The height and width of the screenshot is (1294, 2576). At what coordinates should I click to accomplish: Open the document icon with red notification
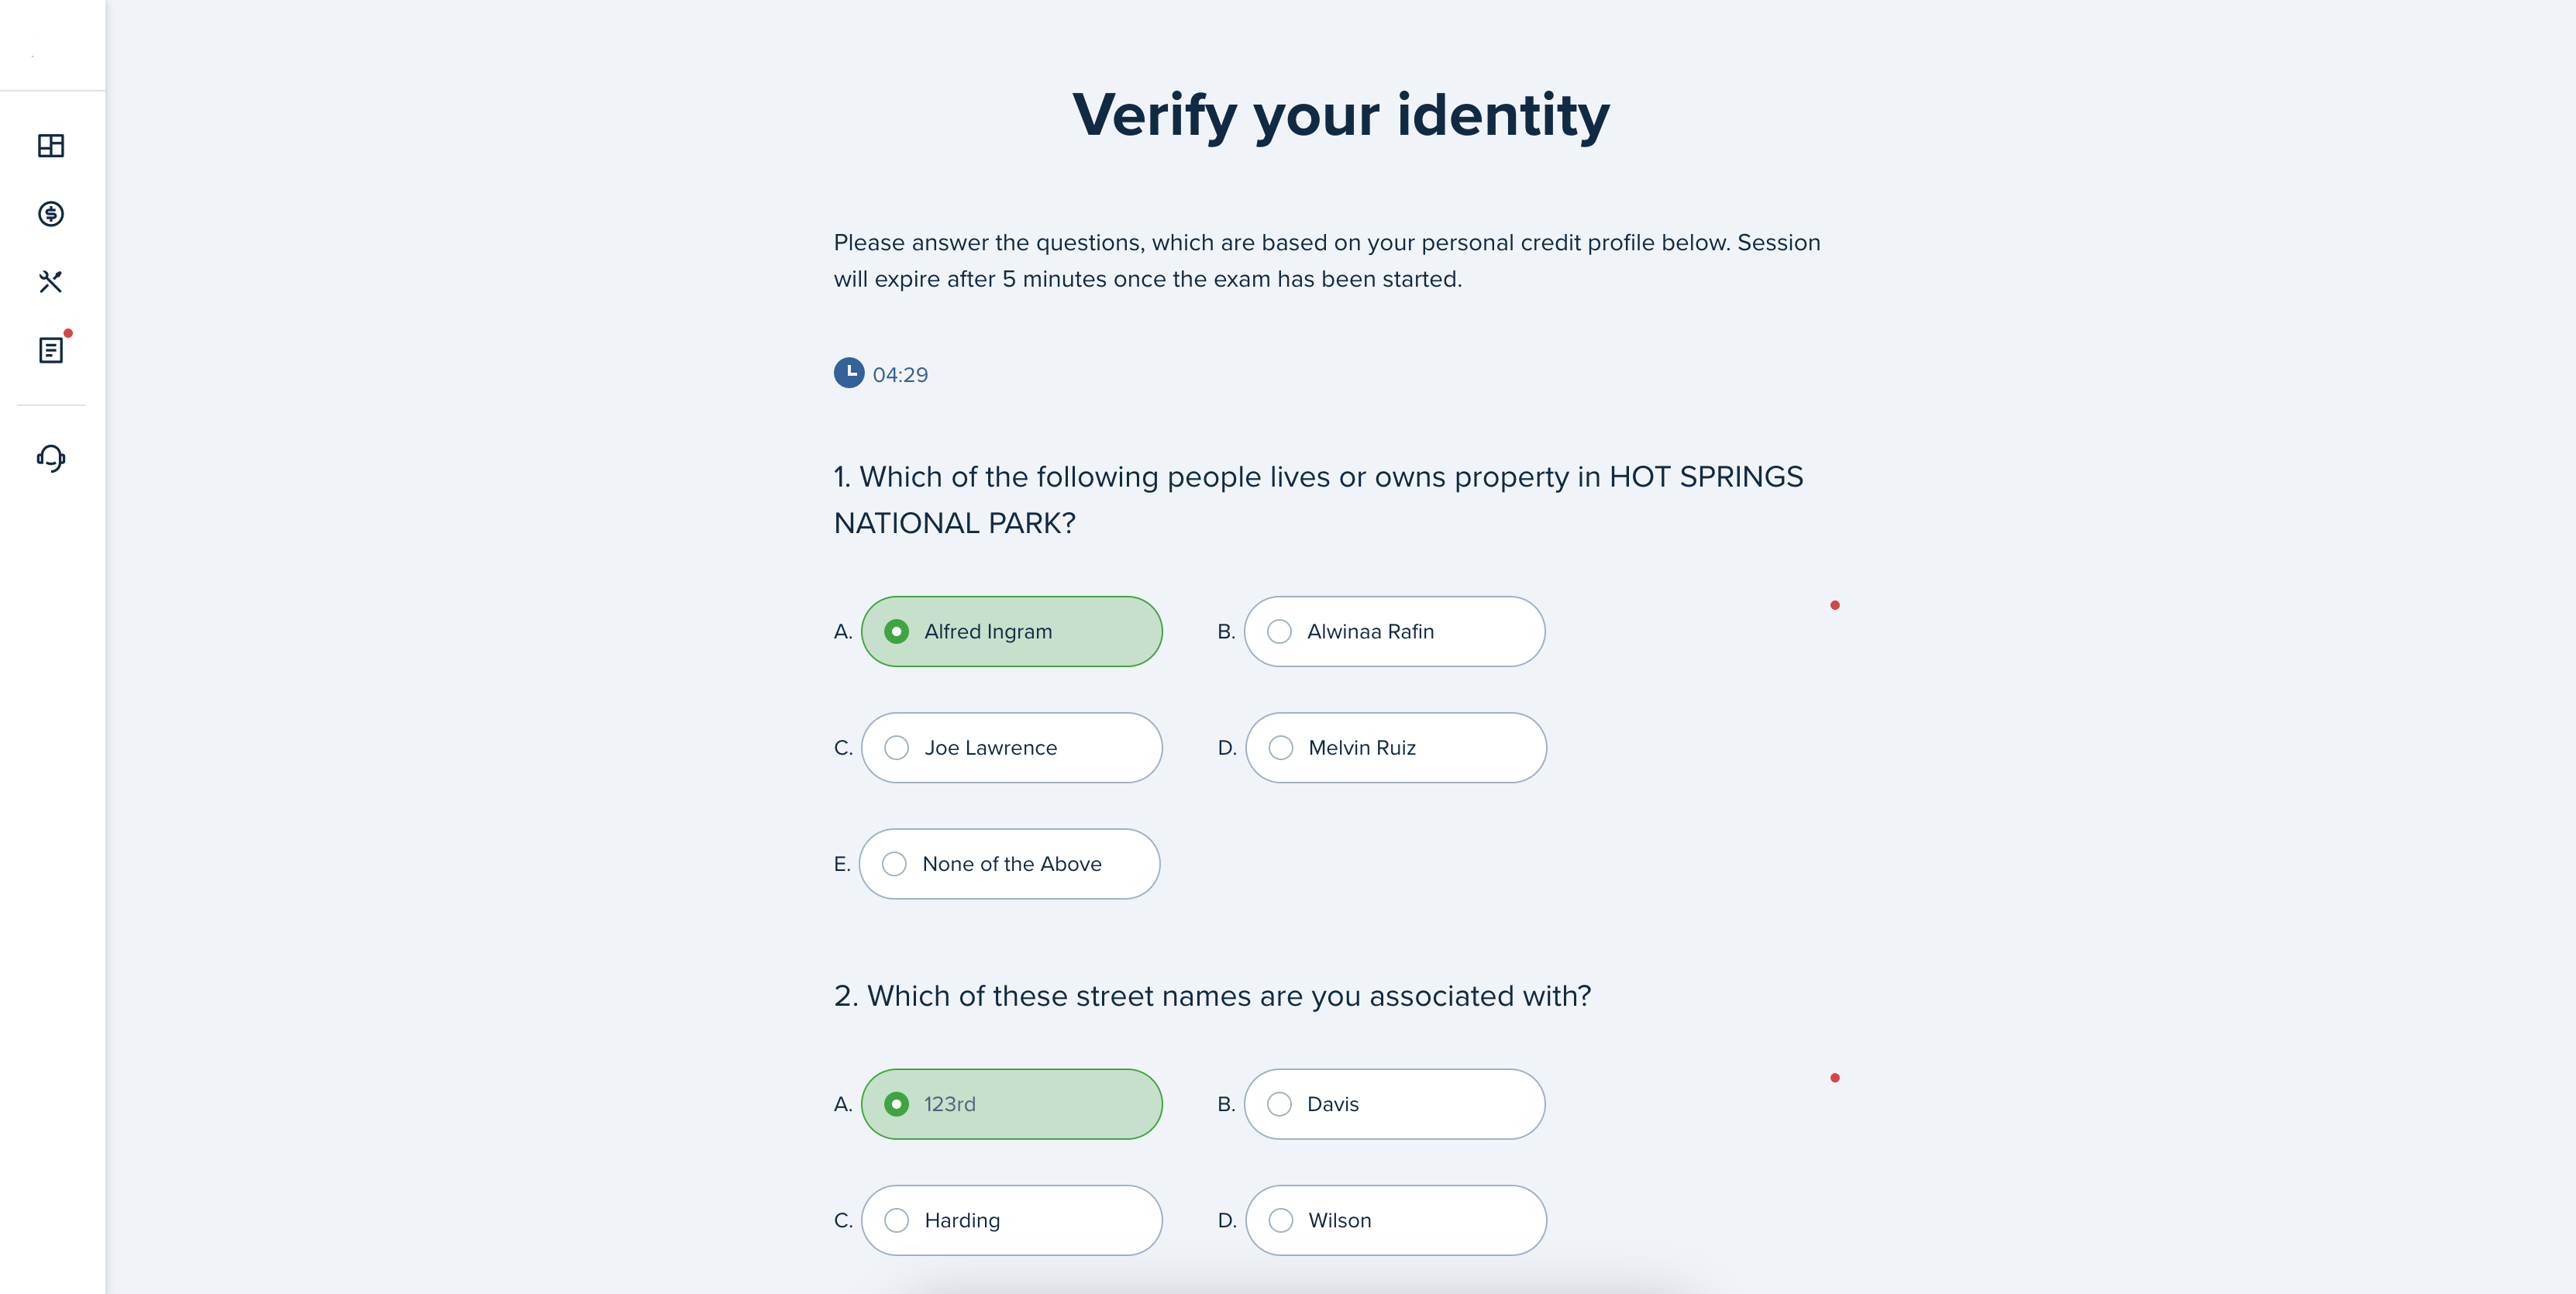(51, 350)
